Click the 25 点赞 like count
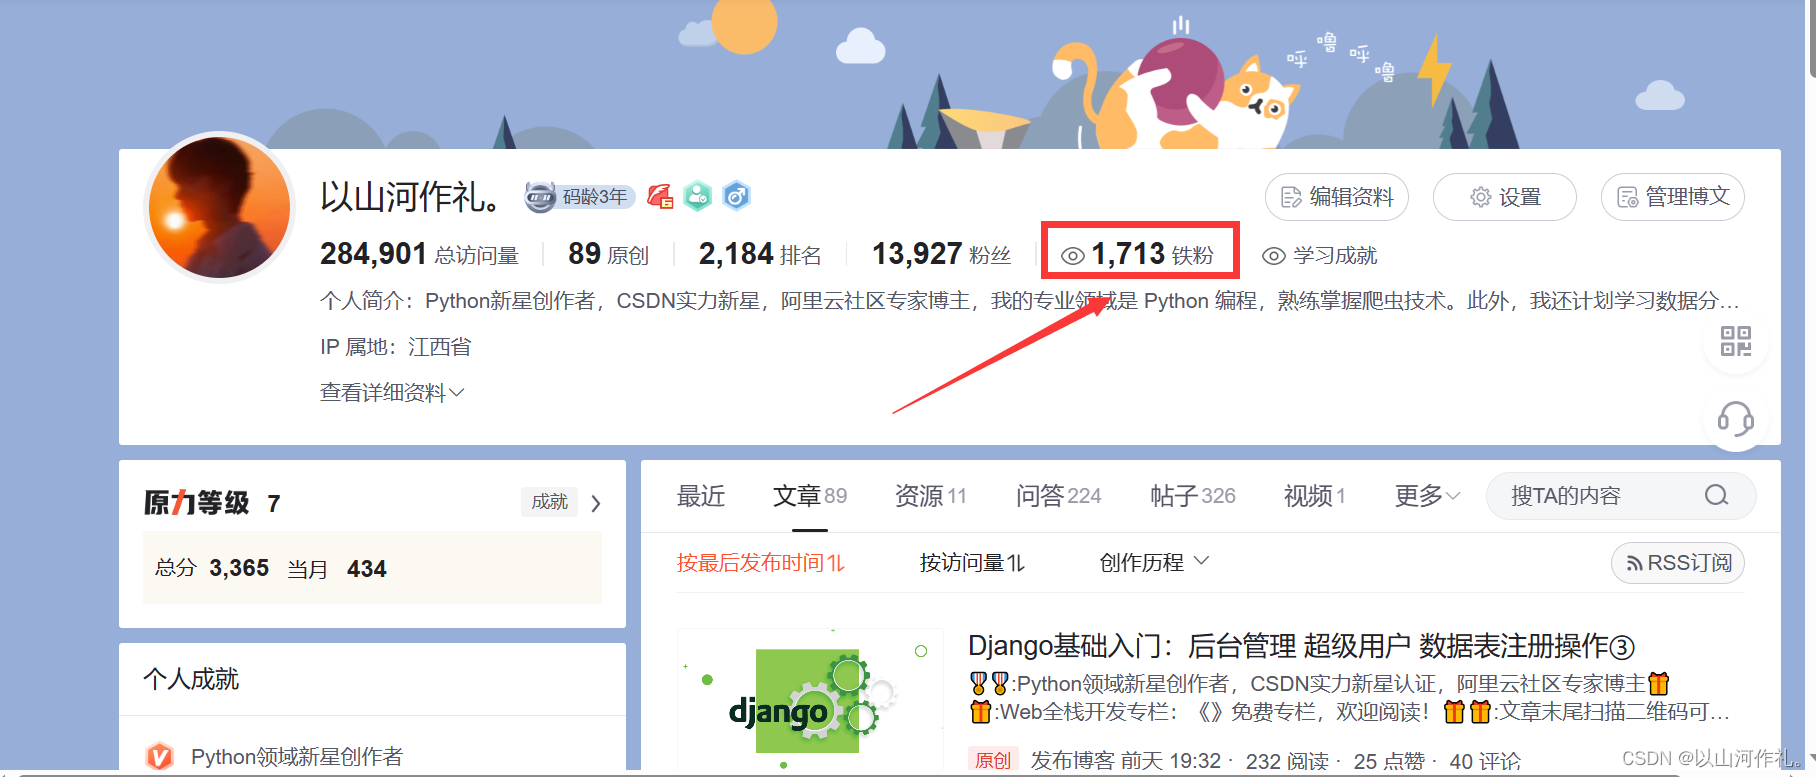Viewport: 1816px width, 777px height. (1389, 761)
